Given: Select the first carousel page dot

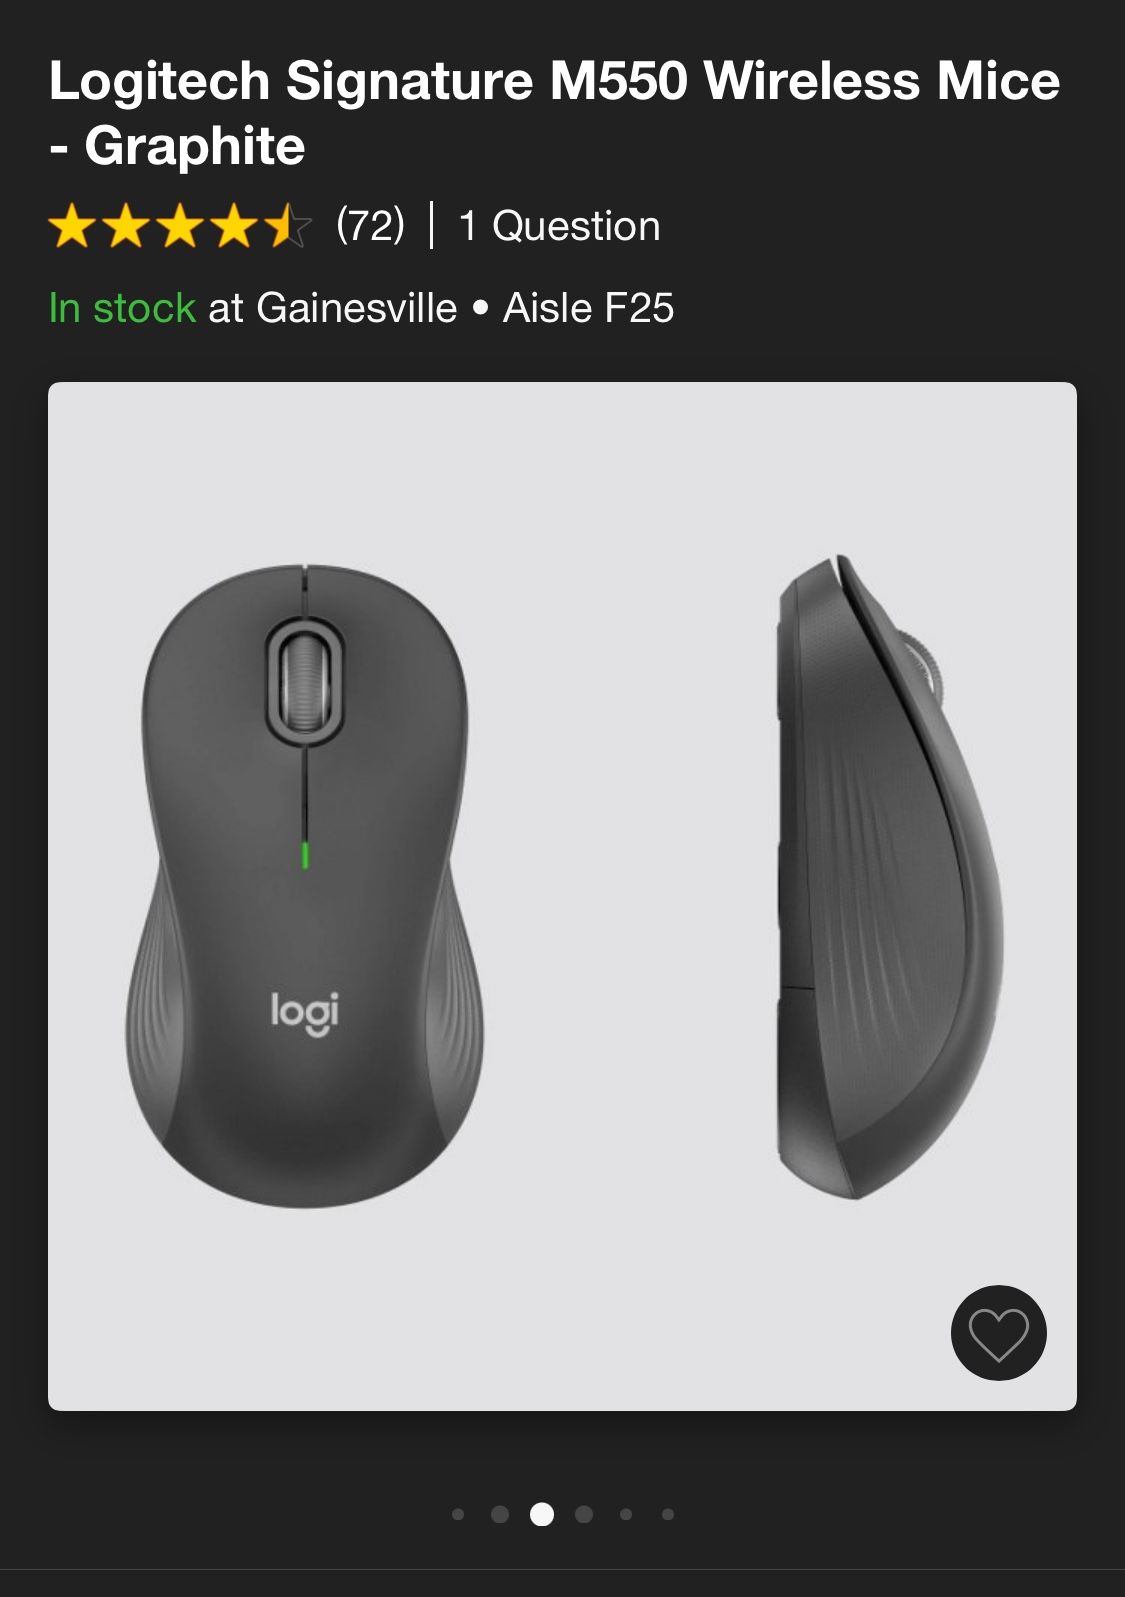Looking at the screenshot, I should tap(458, 1514).
